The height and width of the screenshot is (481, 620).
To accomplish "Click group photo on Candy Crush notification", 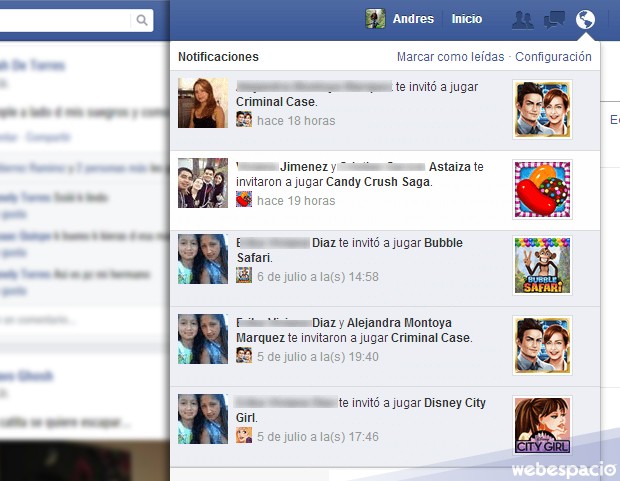I will pos(203,183).
